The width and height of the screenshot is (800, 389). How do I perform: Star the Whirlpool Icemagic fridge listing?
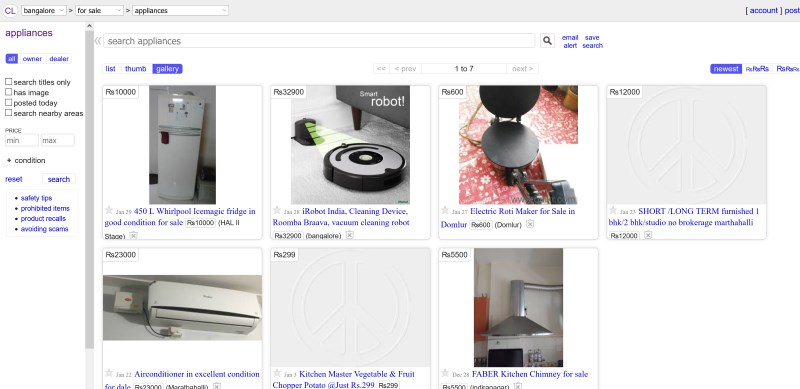pyautogui.click(x=109, y=210)
